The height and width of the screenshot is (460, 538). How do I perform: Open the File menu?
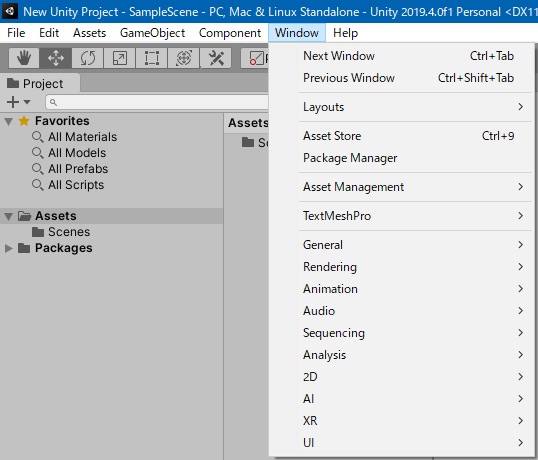pyautogui.click(x=16, y=33)
